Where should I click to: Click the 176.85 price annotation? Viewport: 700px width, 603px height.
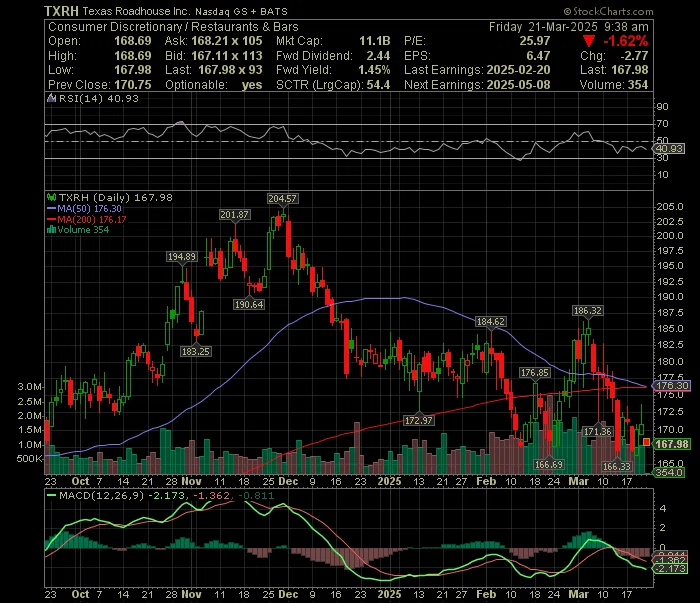click(535, 373)
